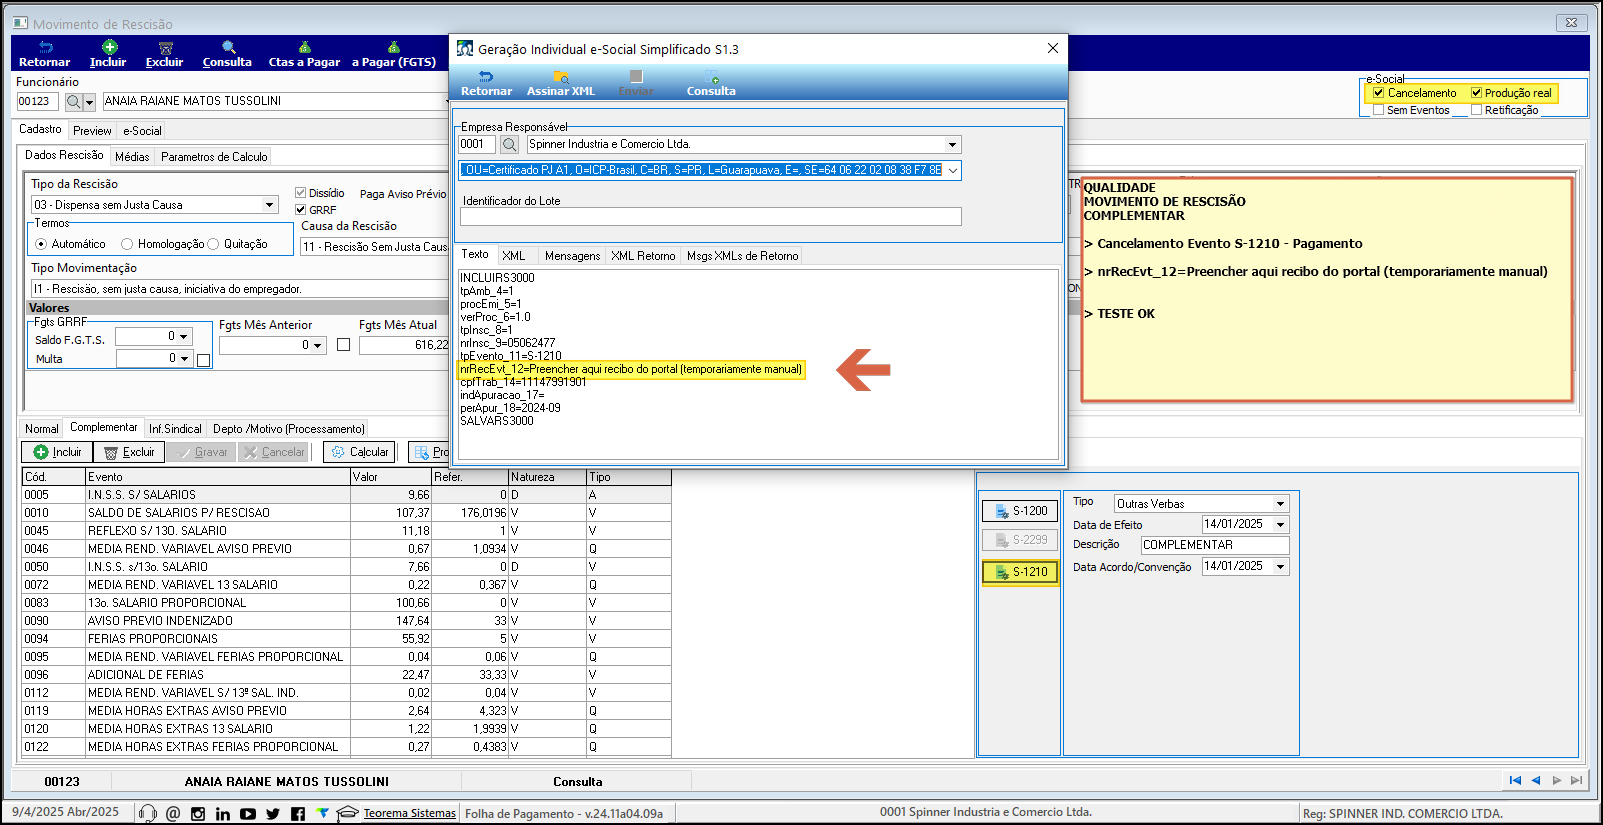Click the graduation cap icon in status bar

click(x=347, y=813)
